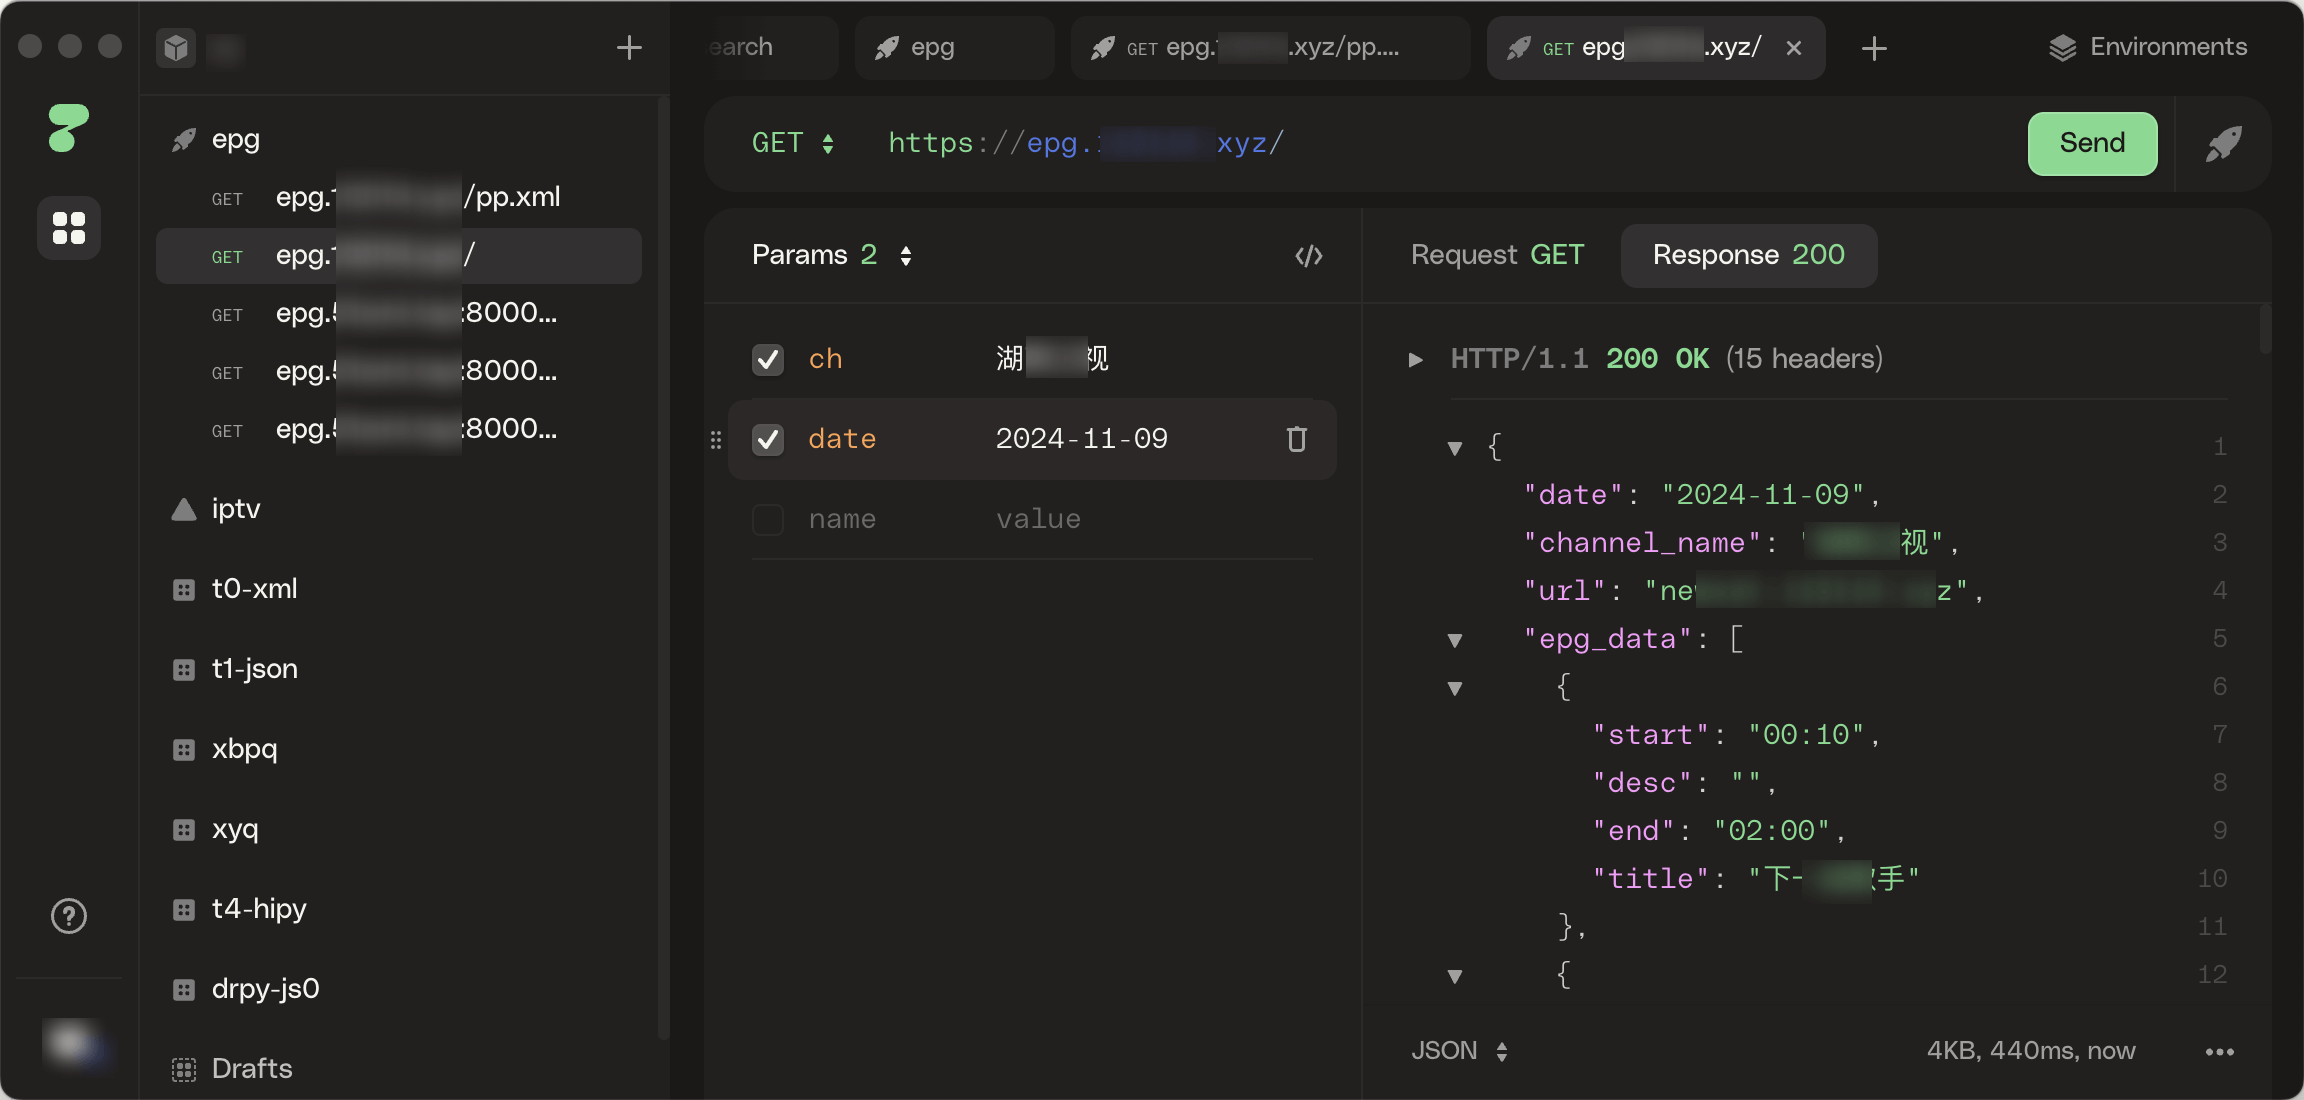Switch to the Request GET tab
2304x1100 pixels.
pyautogui.click(x=1496, y=256)
